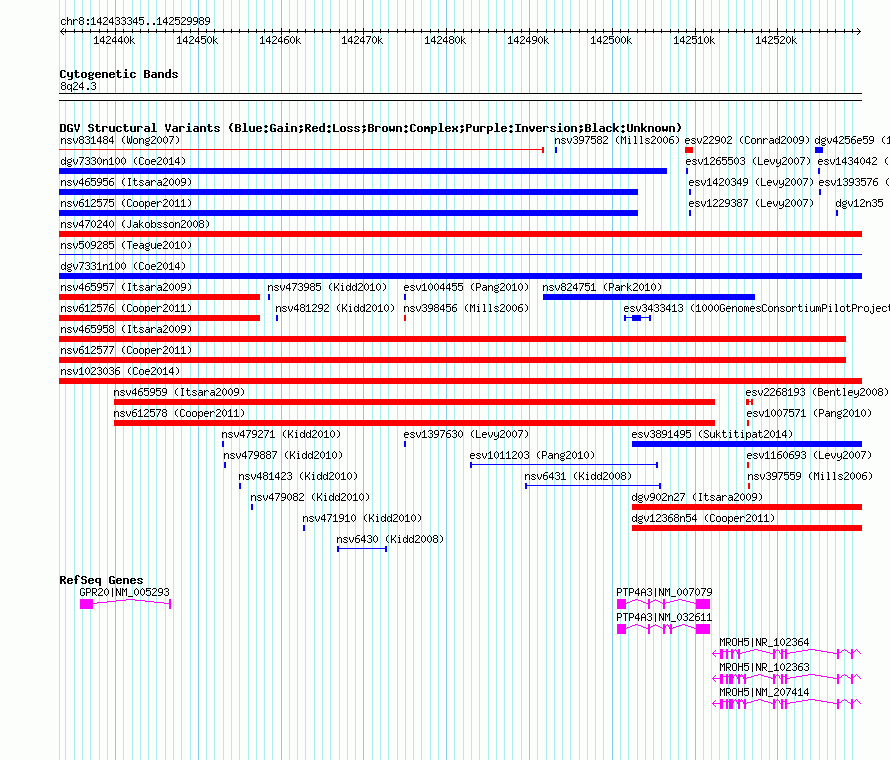This screenshot has width=890, height=760.
Task: Open the nsv473985 (Kidd2010) variant label
Action: [327, 287]
